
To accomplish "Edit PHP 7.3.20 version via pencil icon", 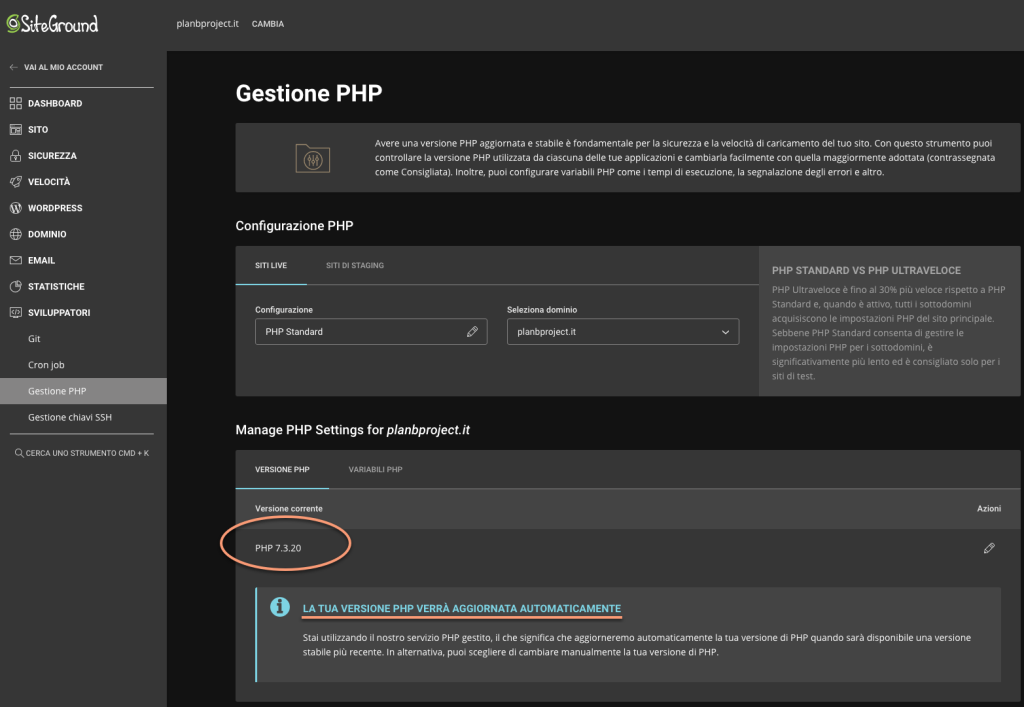I will coord(989,548).
